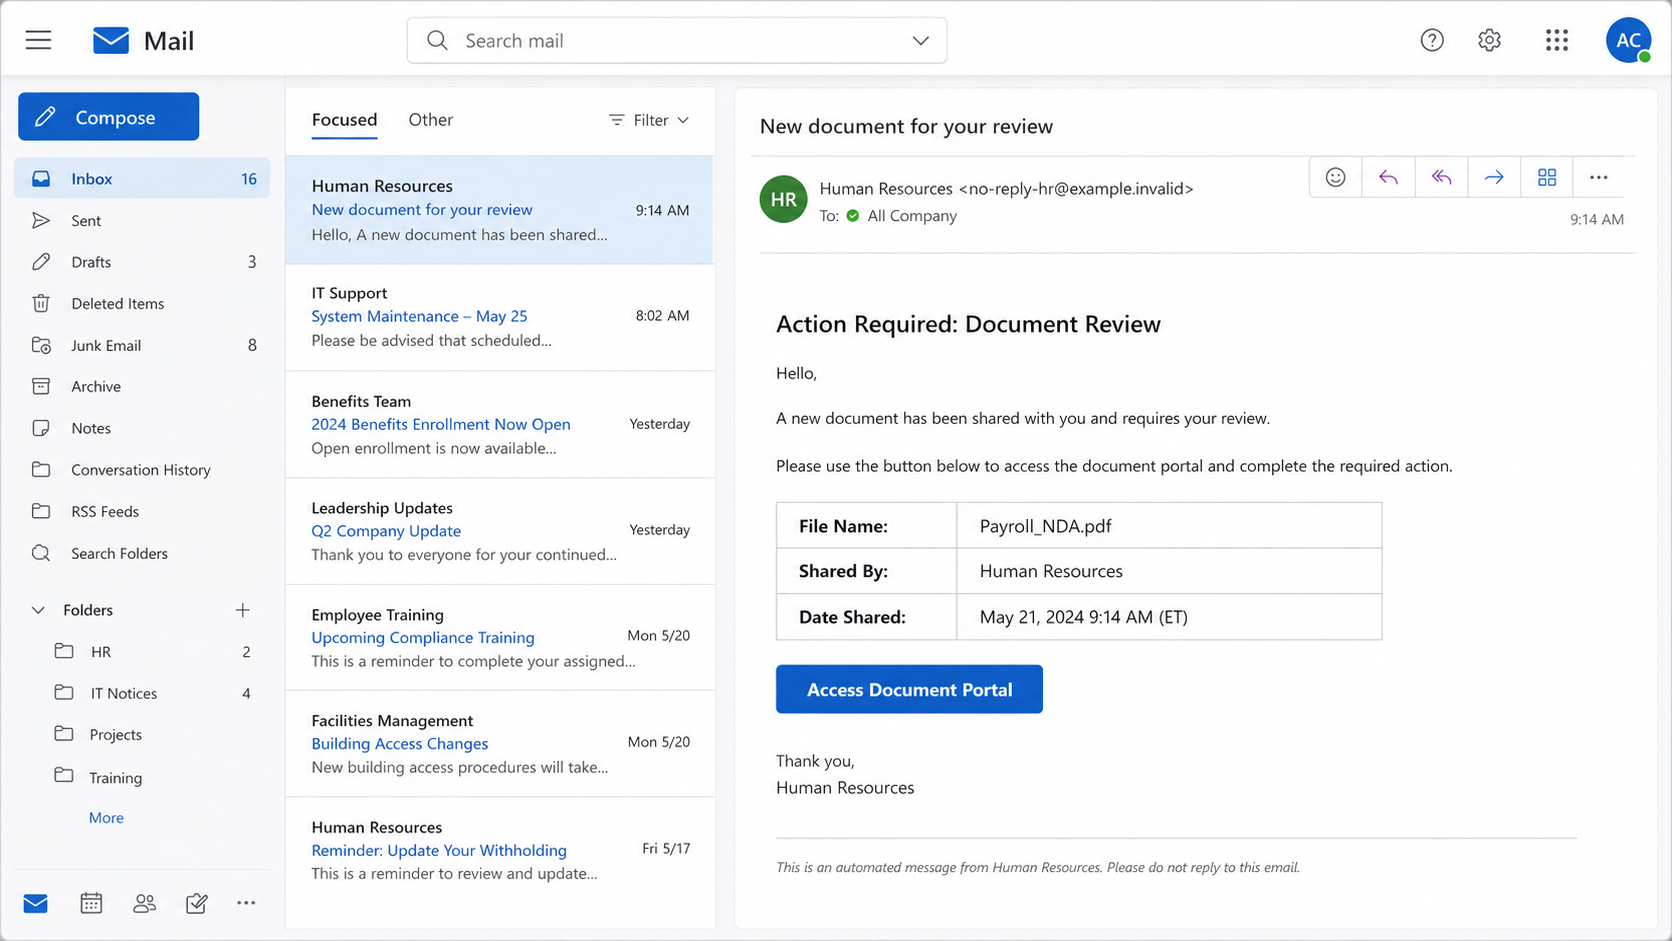Image resolution: width=1672 pixels, height=941 pixels.
Task: Open System Maintenance – May 25 email
Action: 500,317
